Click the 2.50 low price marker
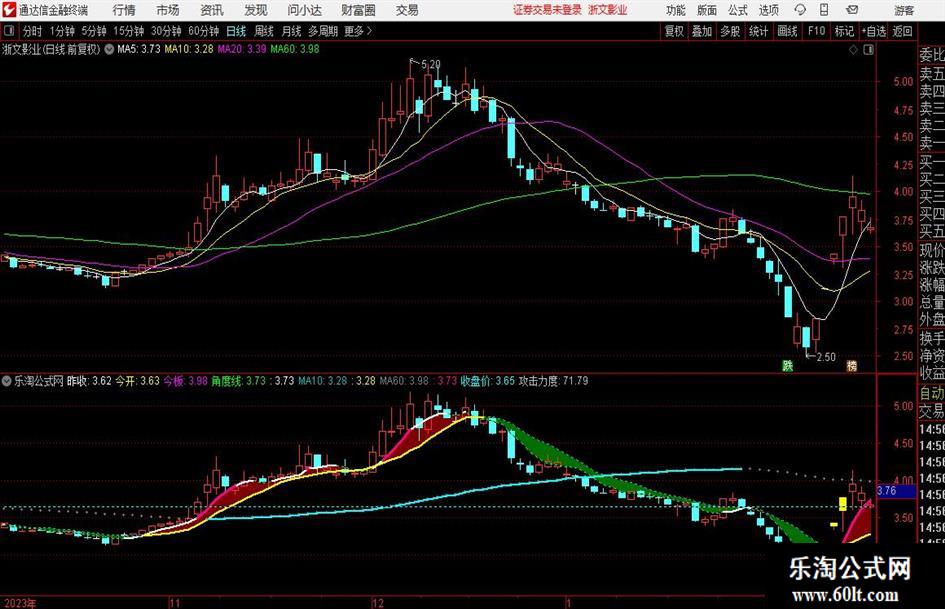The height and width of the screenshot is (609, 945). tap(826, 357)
